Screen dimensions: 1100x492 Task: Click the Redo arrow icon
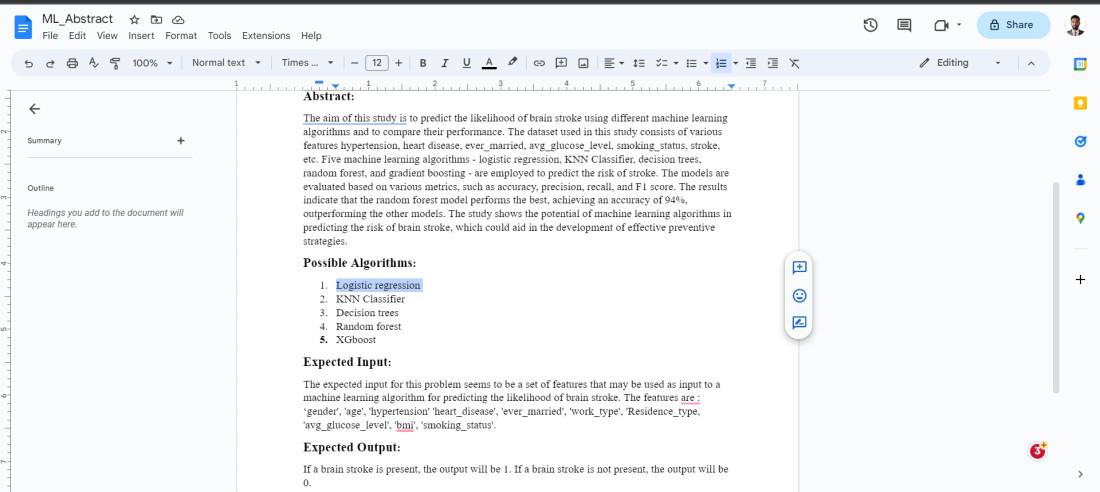pyautogui.click(x=51, y=63)
